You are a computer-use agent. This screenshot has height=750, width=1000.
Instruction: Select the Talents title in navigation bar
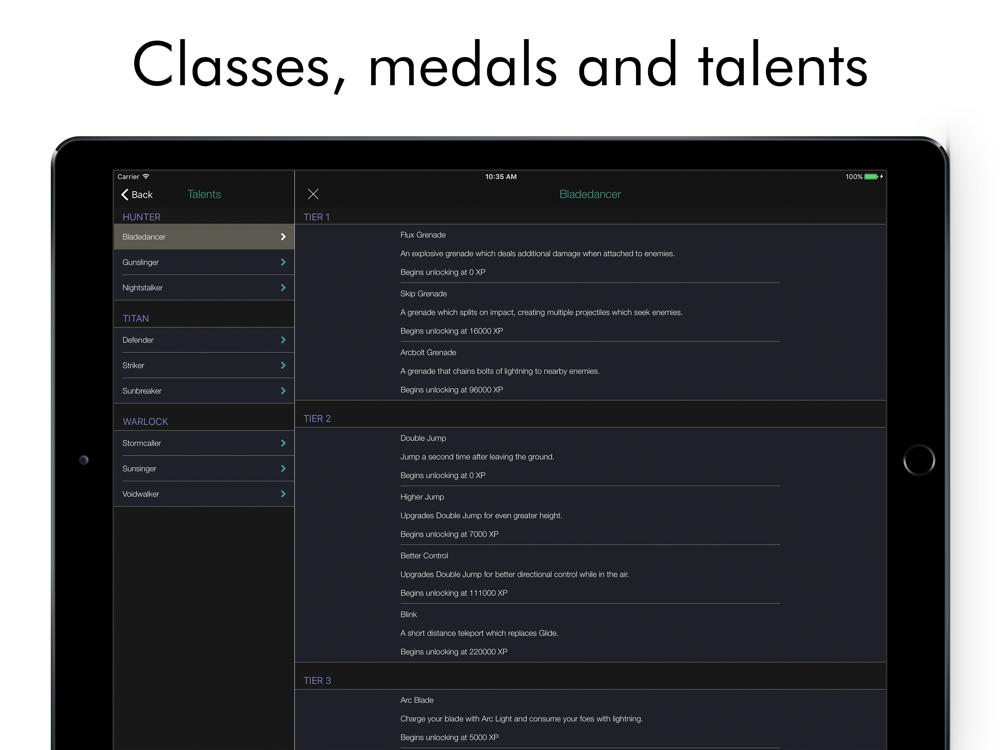(204, 194)
